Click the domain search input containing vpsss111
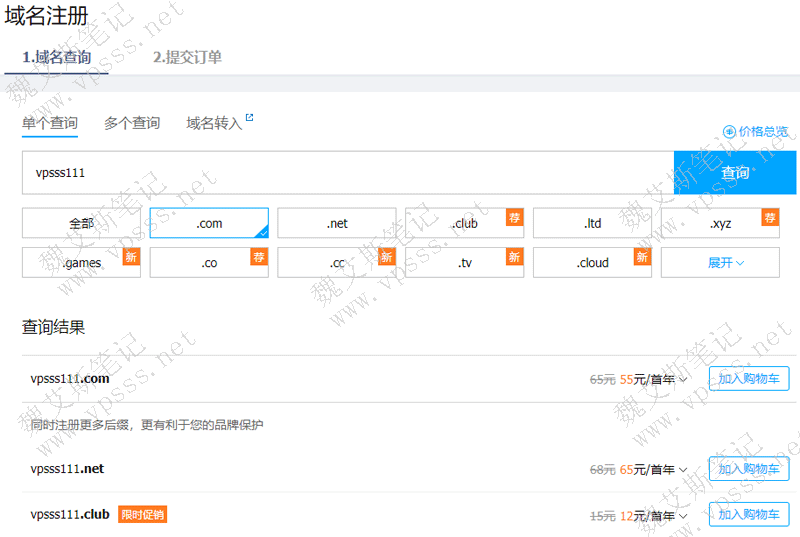 pos(347,173)
